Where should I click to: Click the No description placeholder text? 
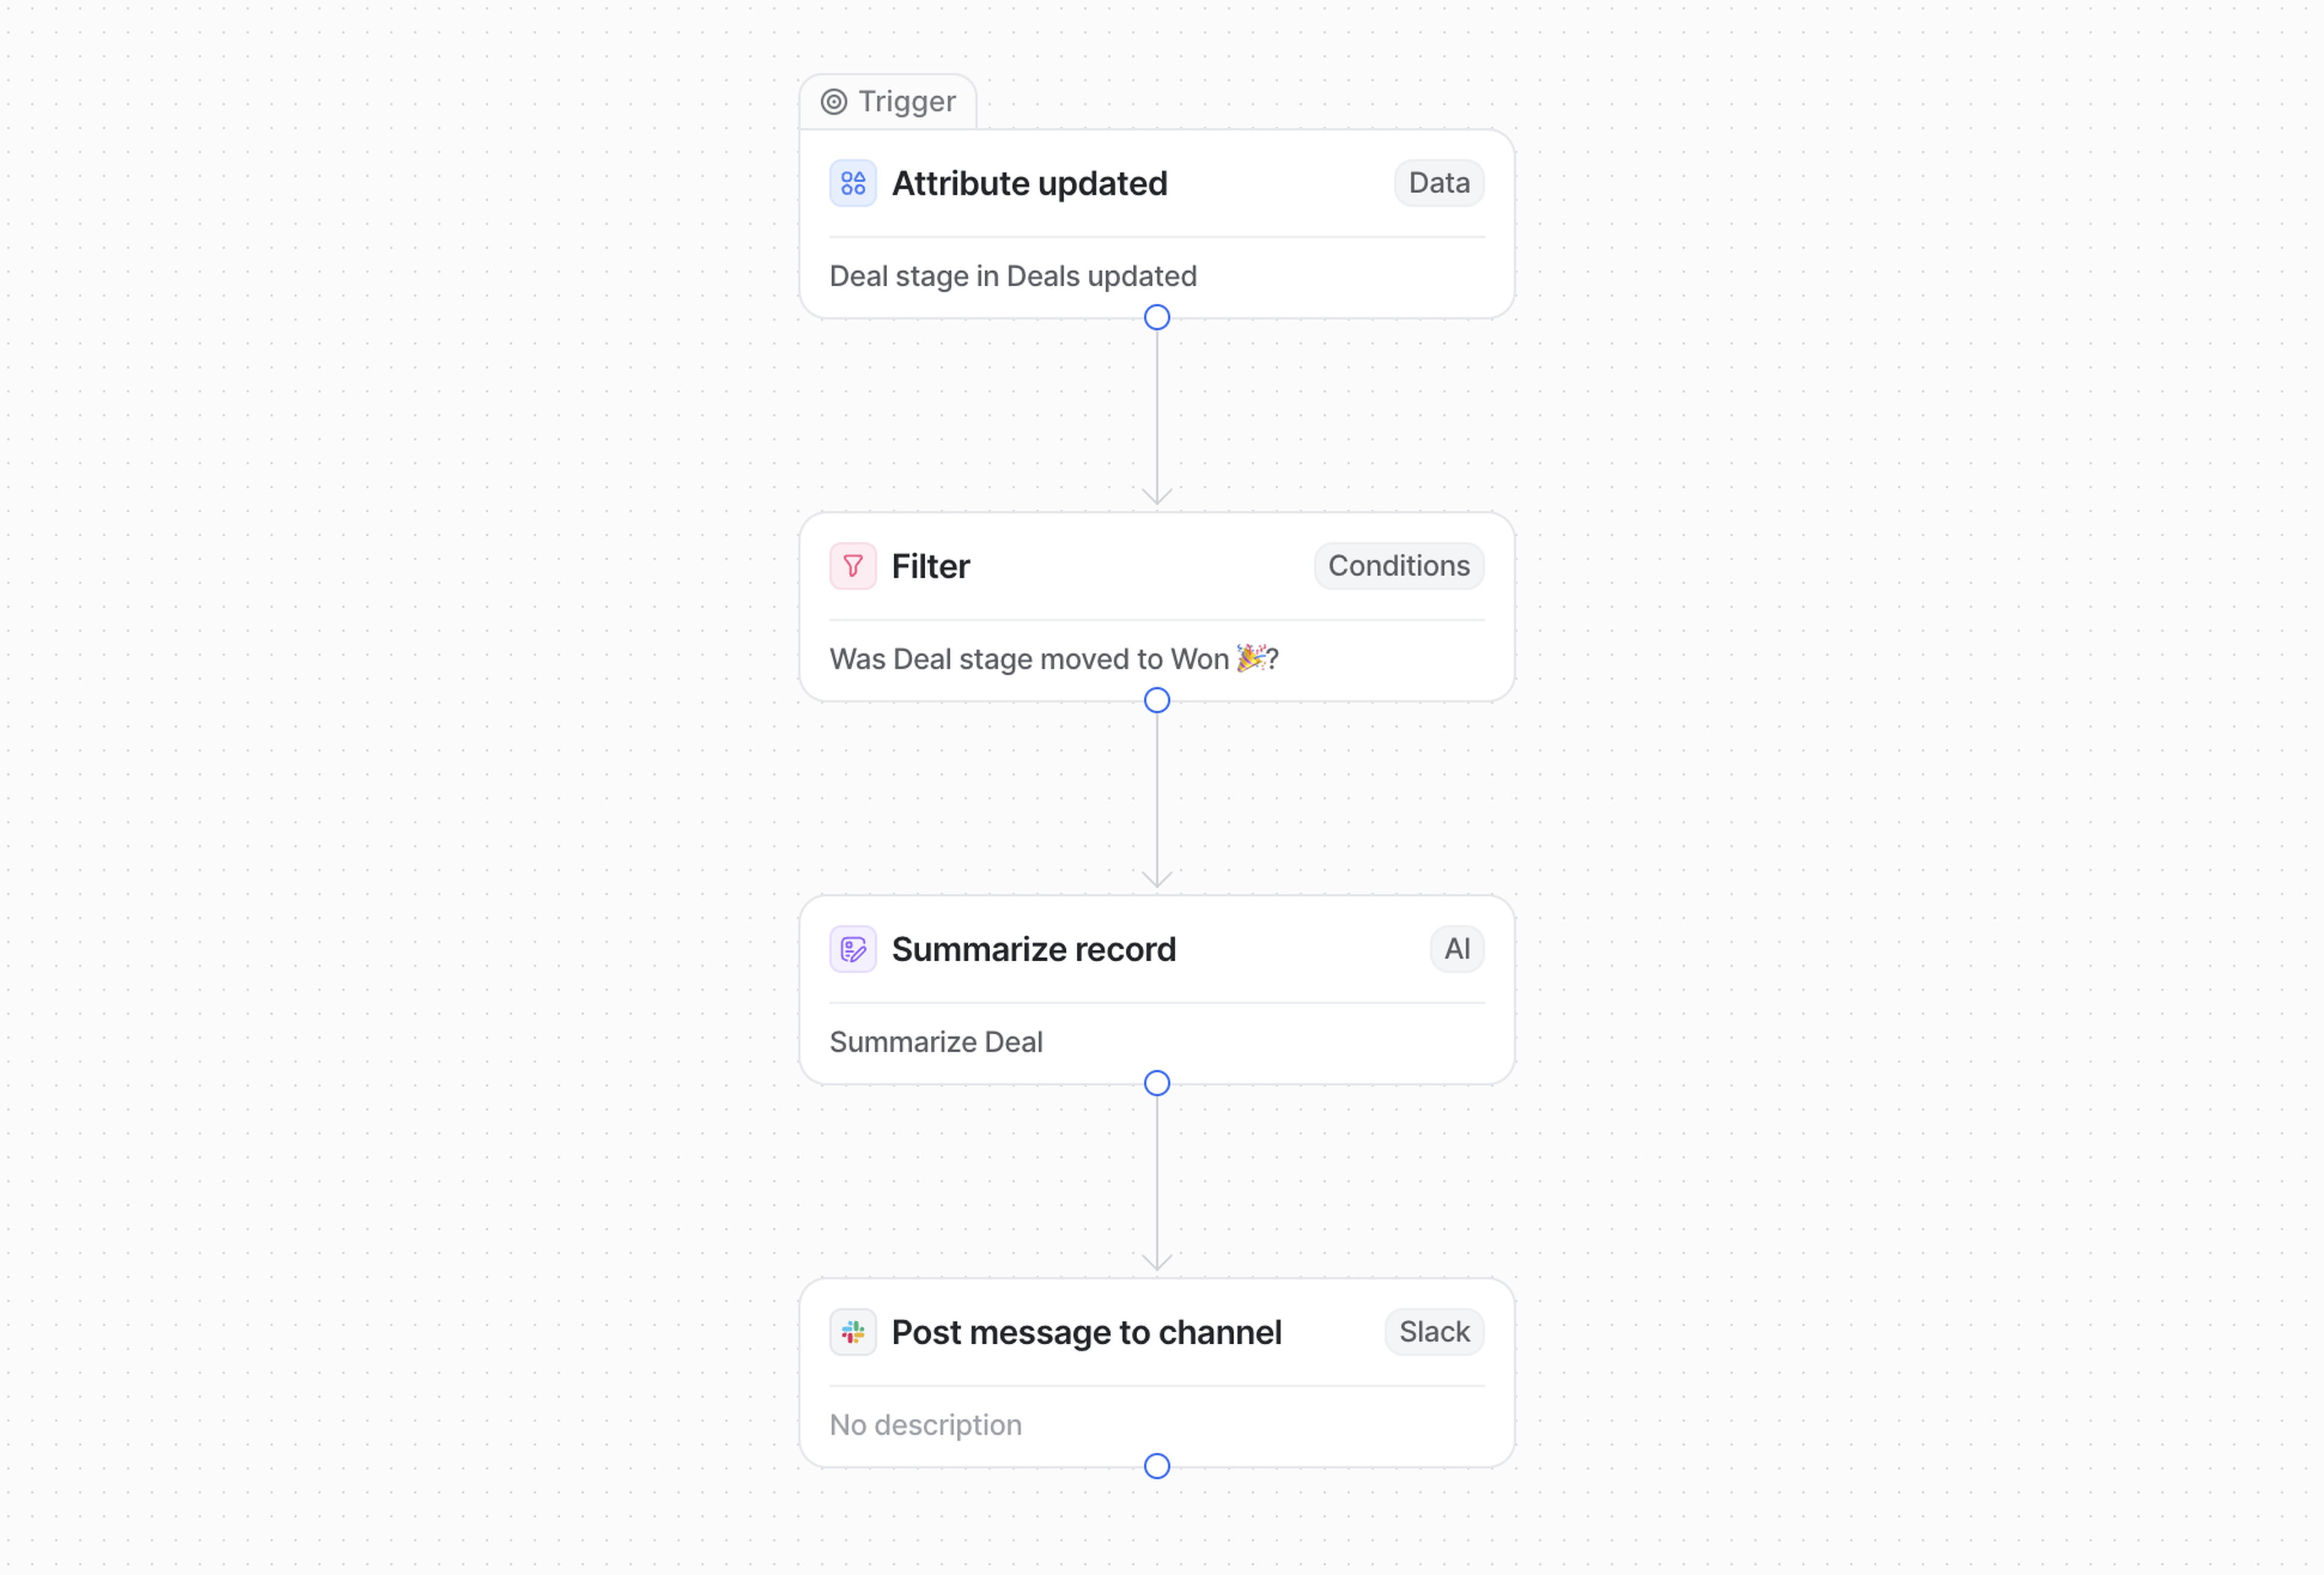(x=925, y=1425)
